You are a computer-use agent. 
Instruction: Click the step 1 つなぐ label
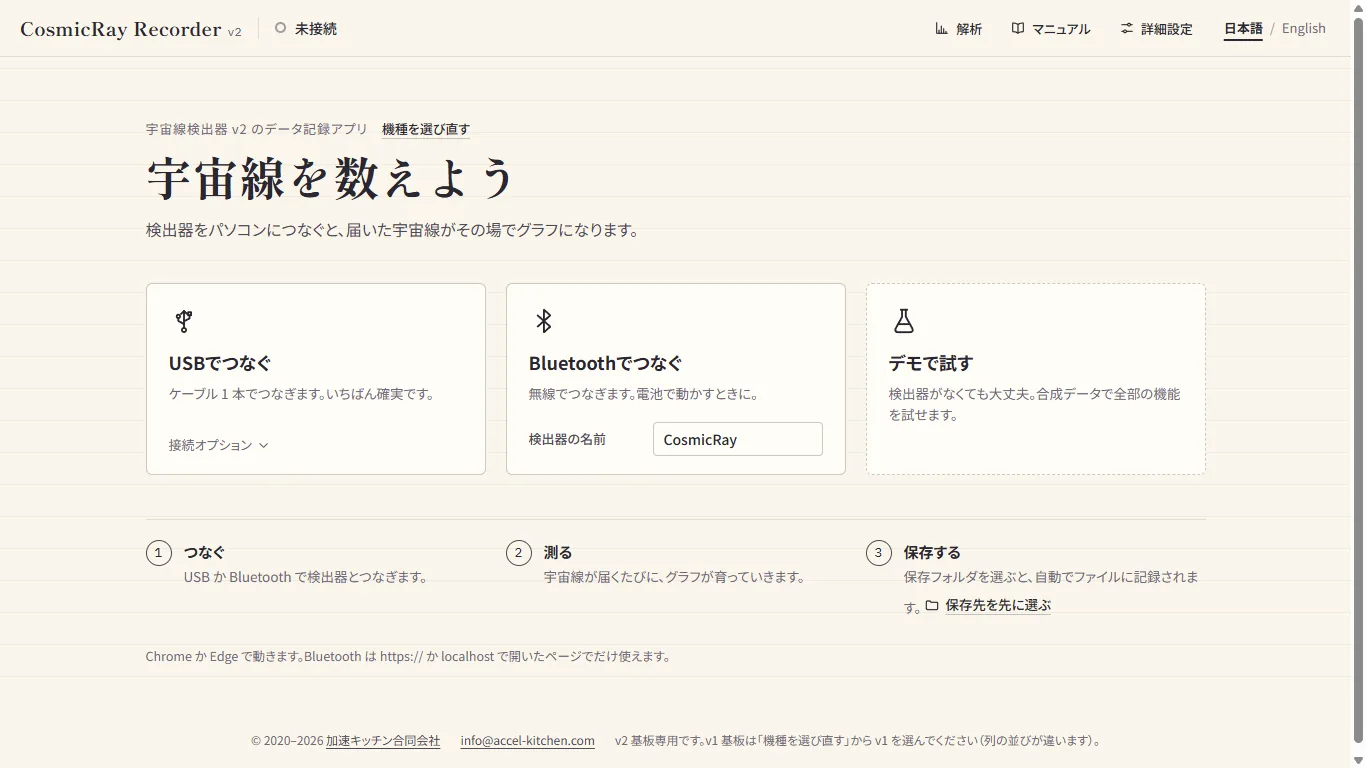[x=204, y=552]
